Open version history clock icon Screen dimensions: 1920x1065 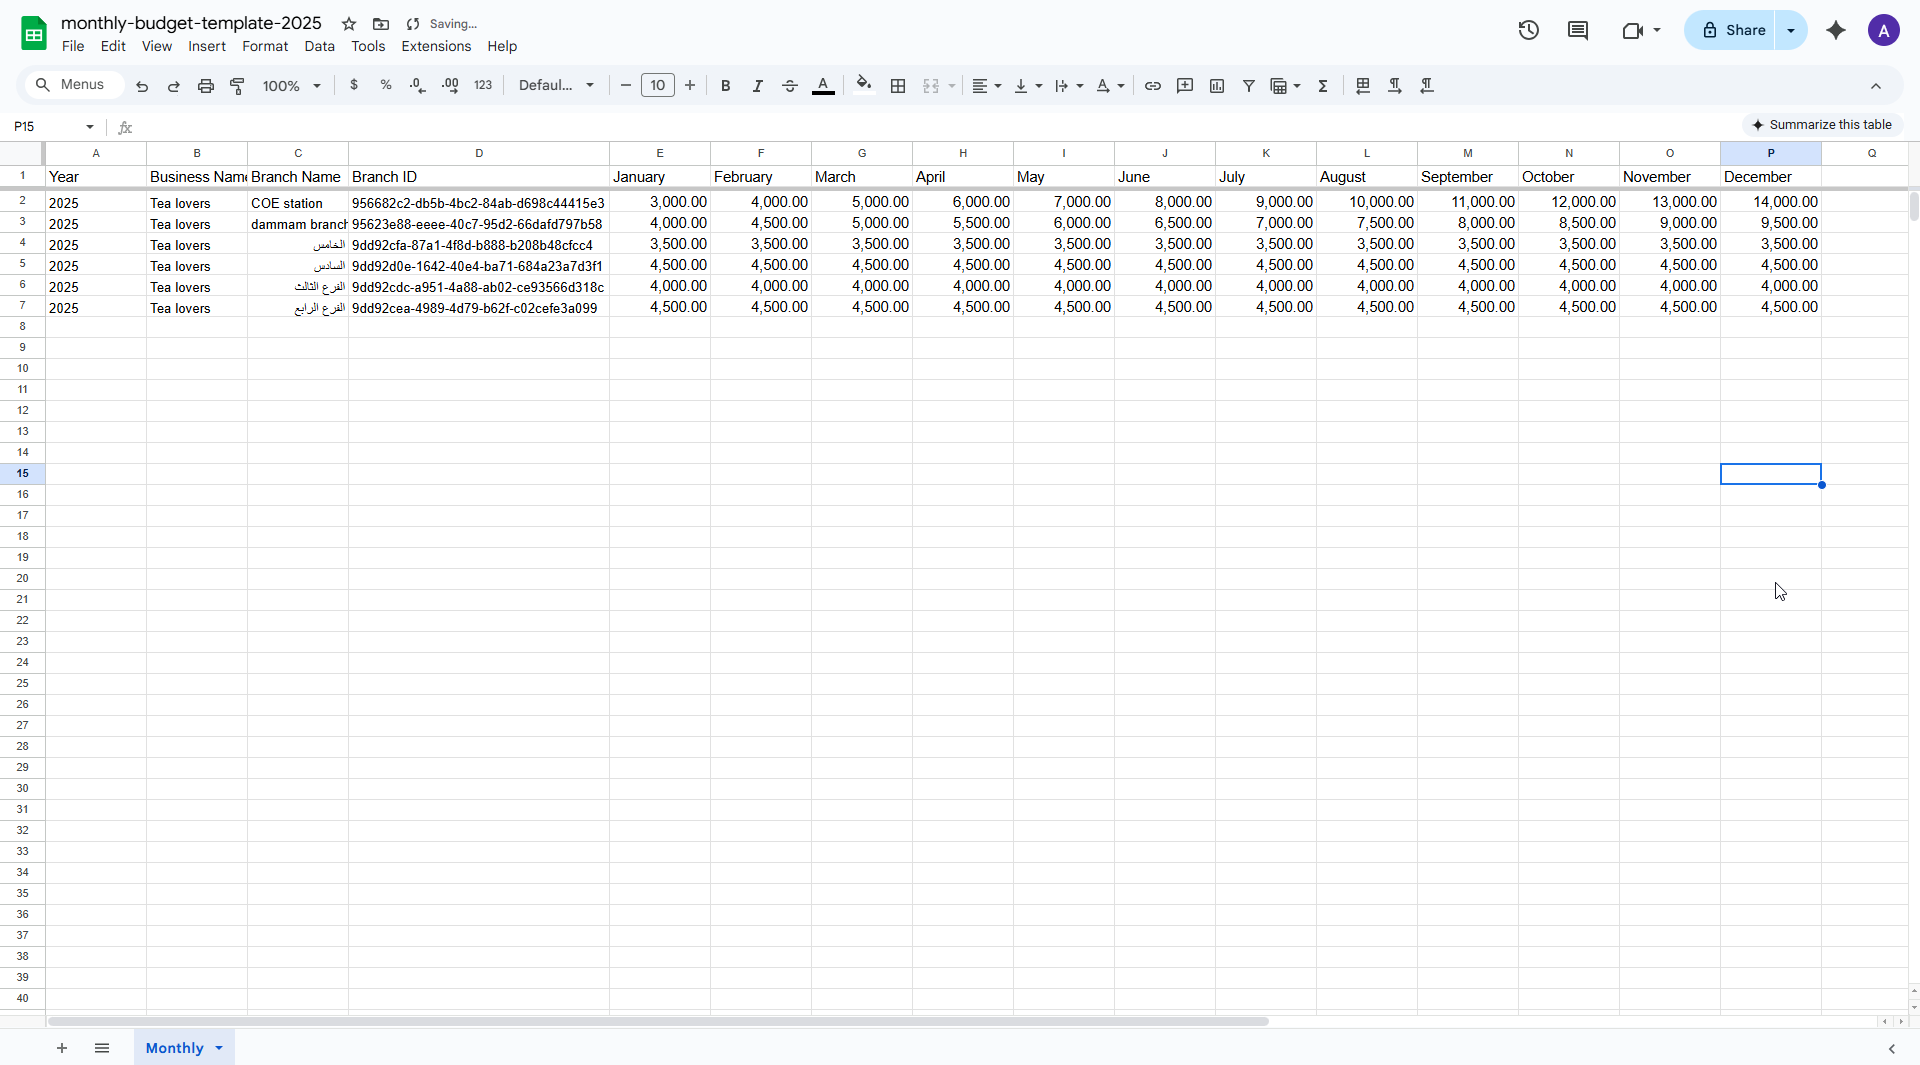(x=1528, y=30)
